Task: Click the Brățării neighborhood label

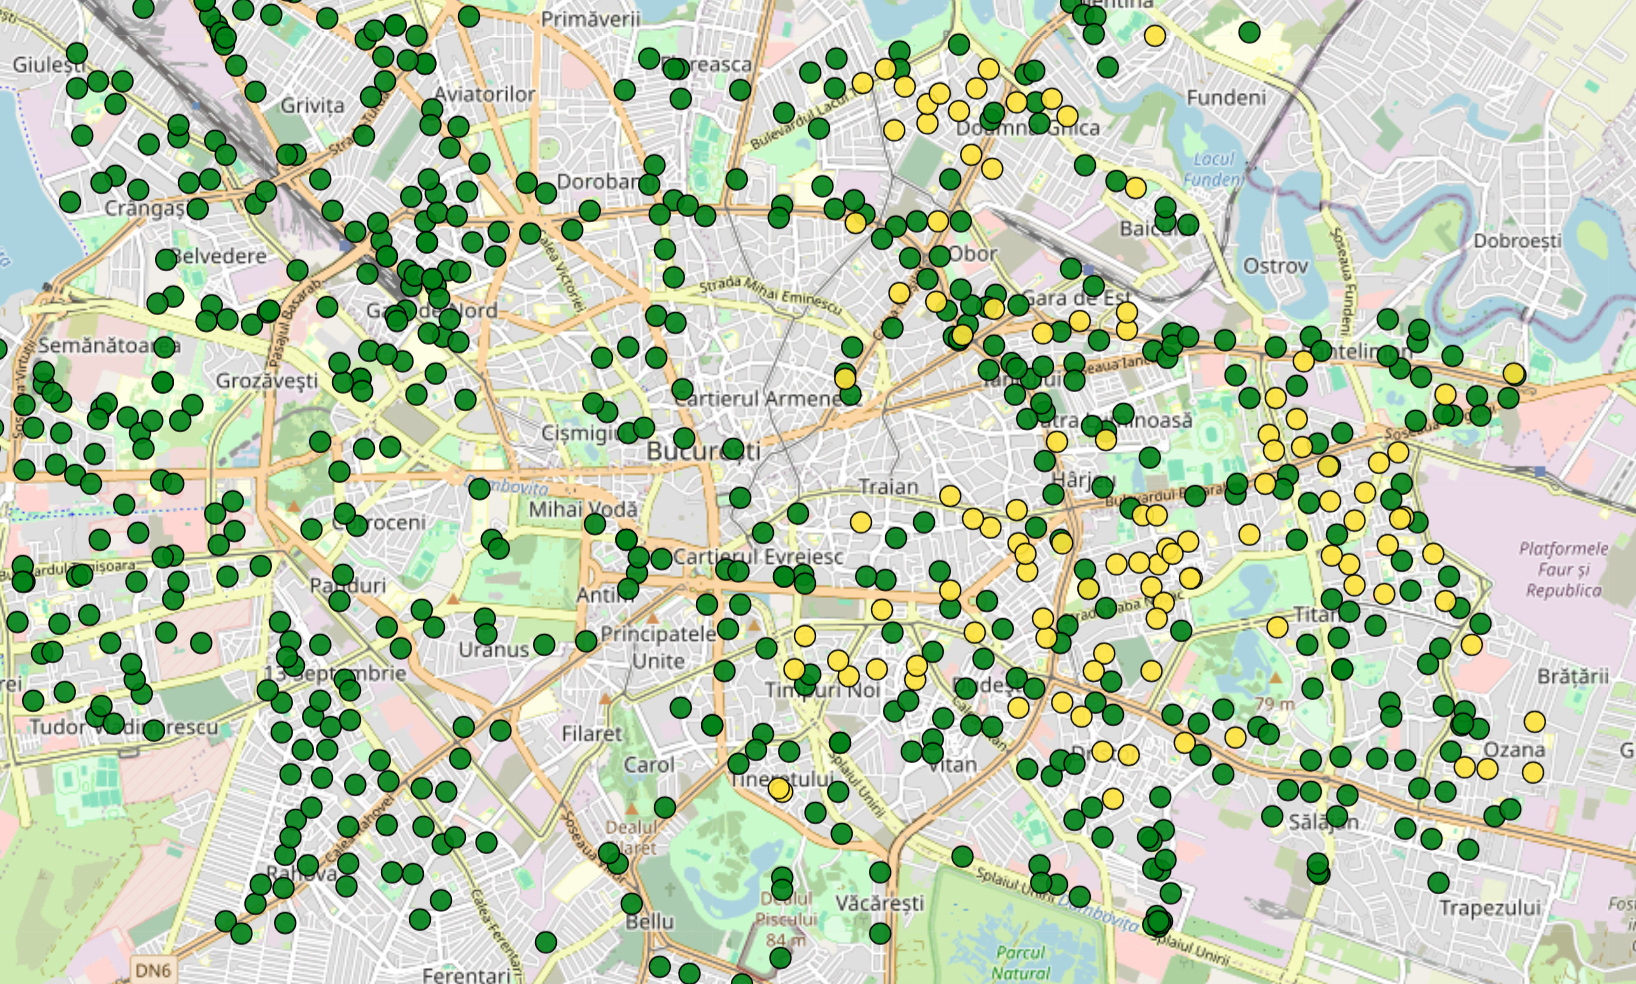Action: [x=1572, y=676]
